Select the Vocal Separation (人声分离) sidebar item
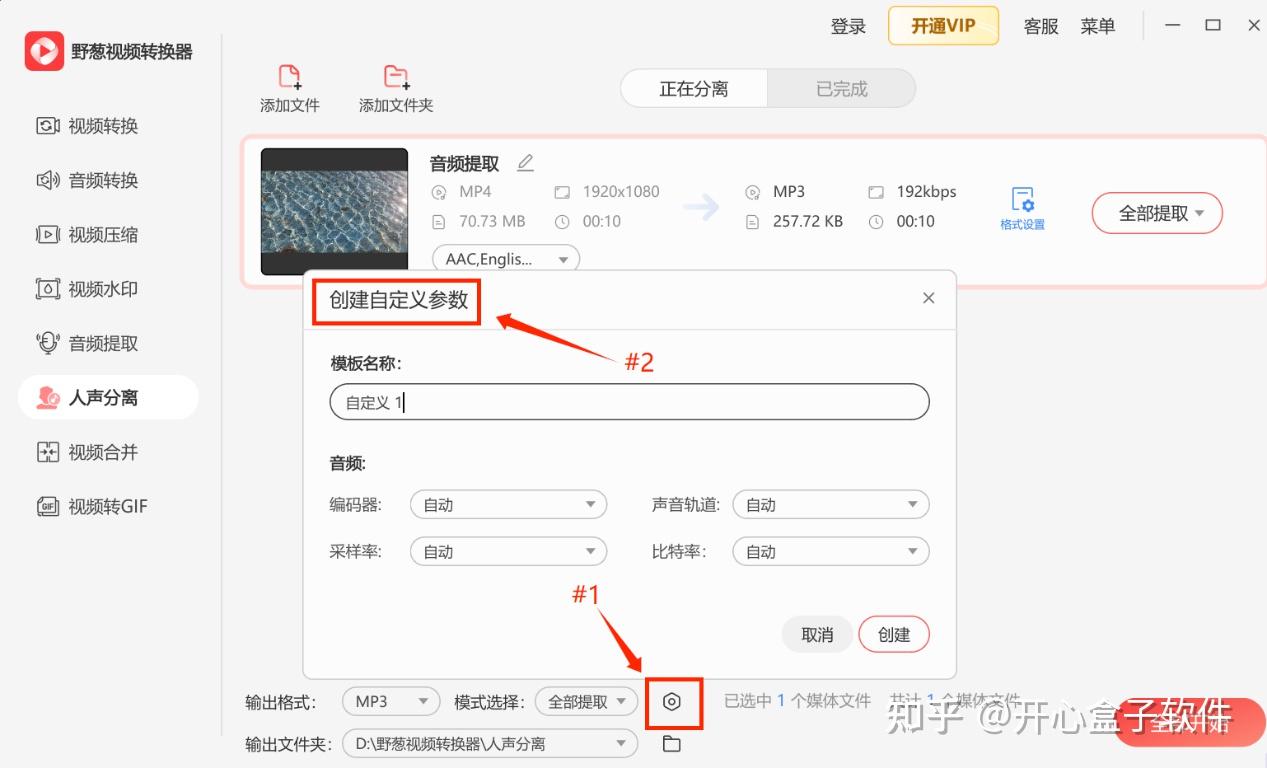Image resolution: width=1267 pixels, height=768 pixels. (108, 397)
